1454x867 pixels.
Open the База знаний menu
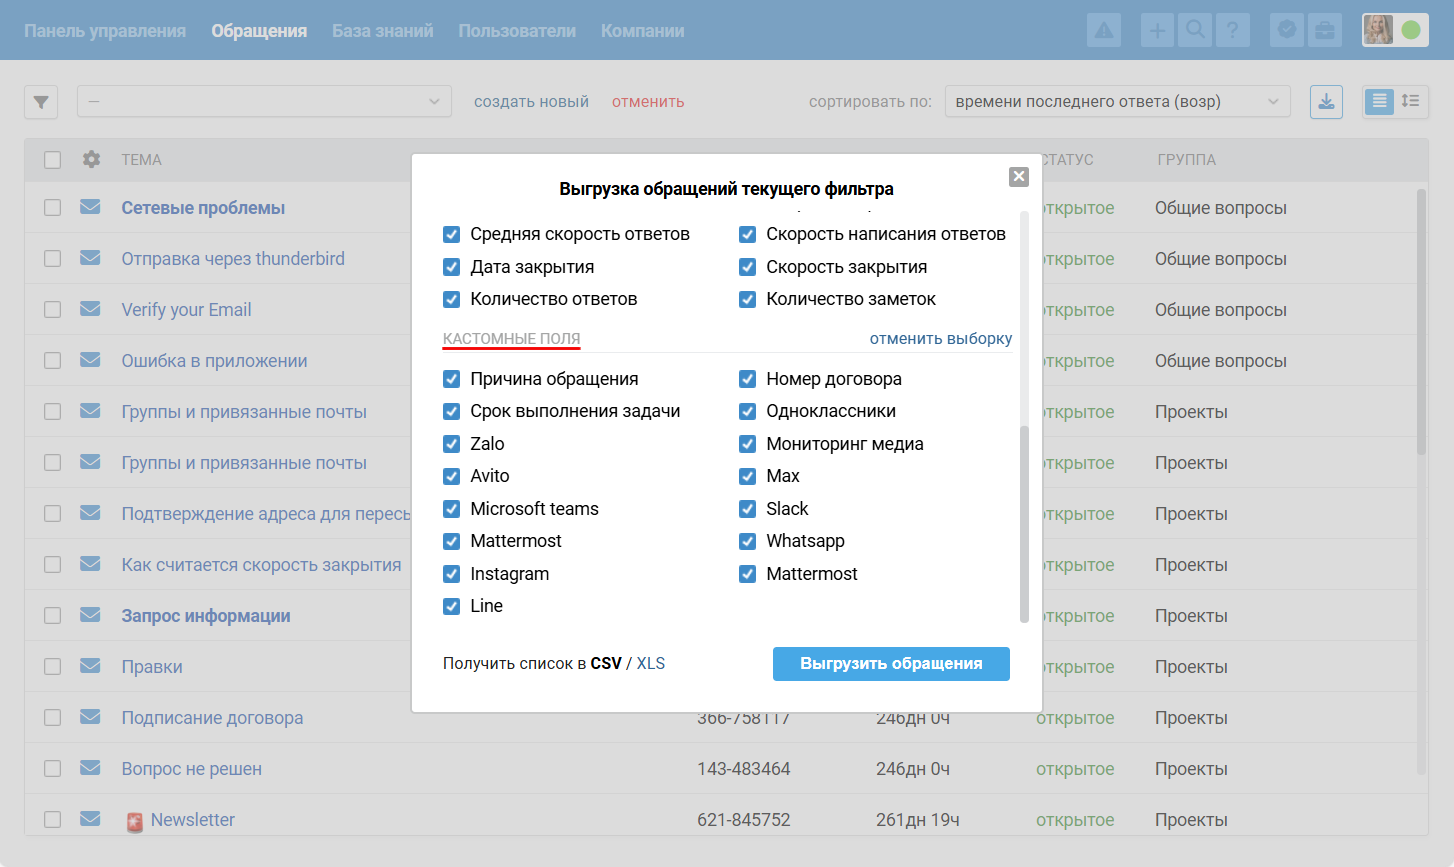point(382,31)
